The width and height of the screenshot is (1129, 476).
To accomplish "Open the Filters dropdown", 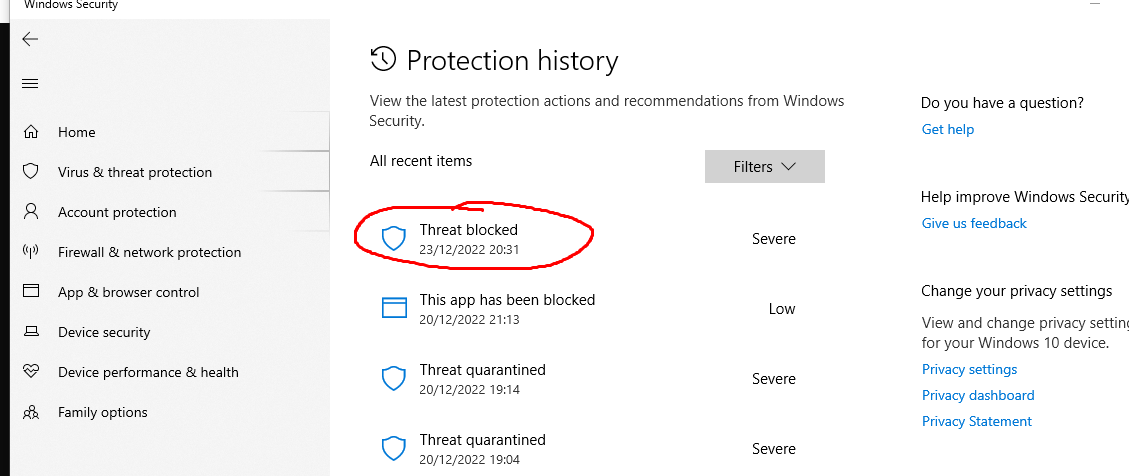I will point(765,166).
